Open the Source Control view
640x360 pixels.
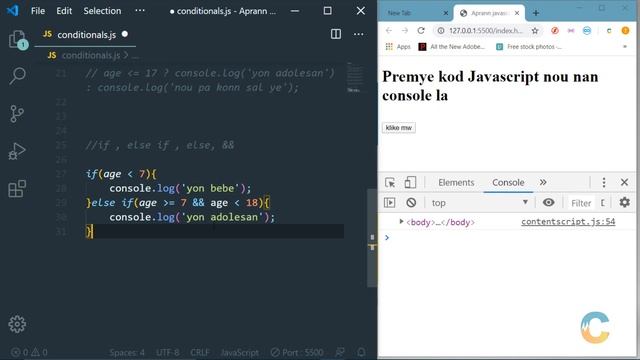[x=17, y=113]
